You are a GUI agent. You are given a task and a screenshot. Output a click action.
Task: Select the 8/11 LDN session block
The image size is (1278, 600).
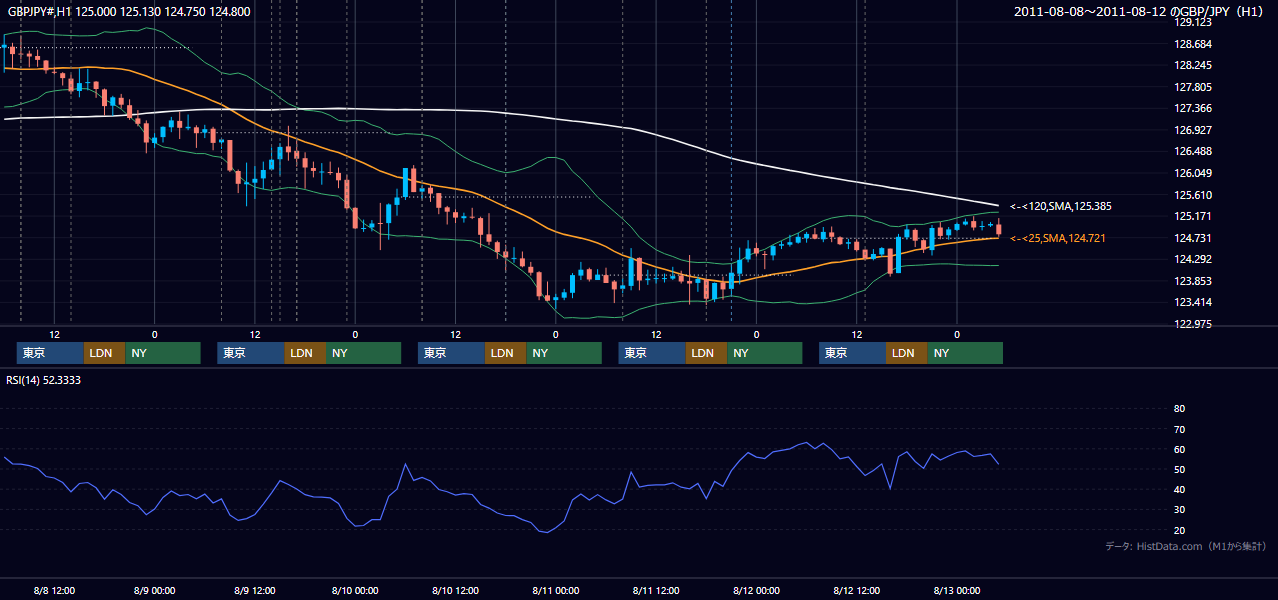[706, 353]
